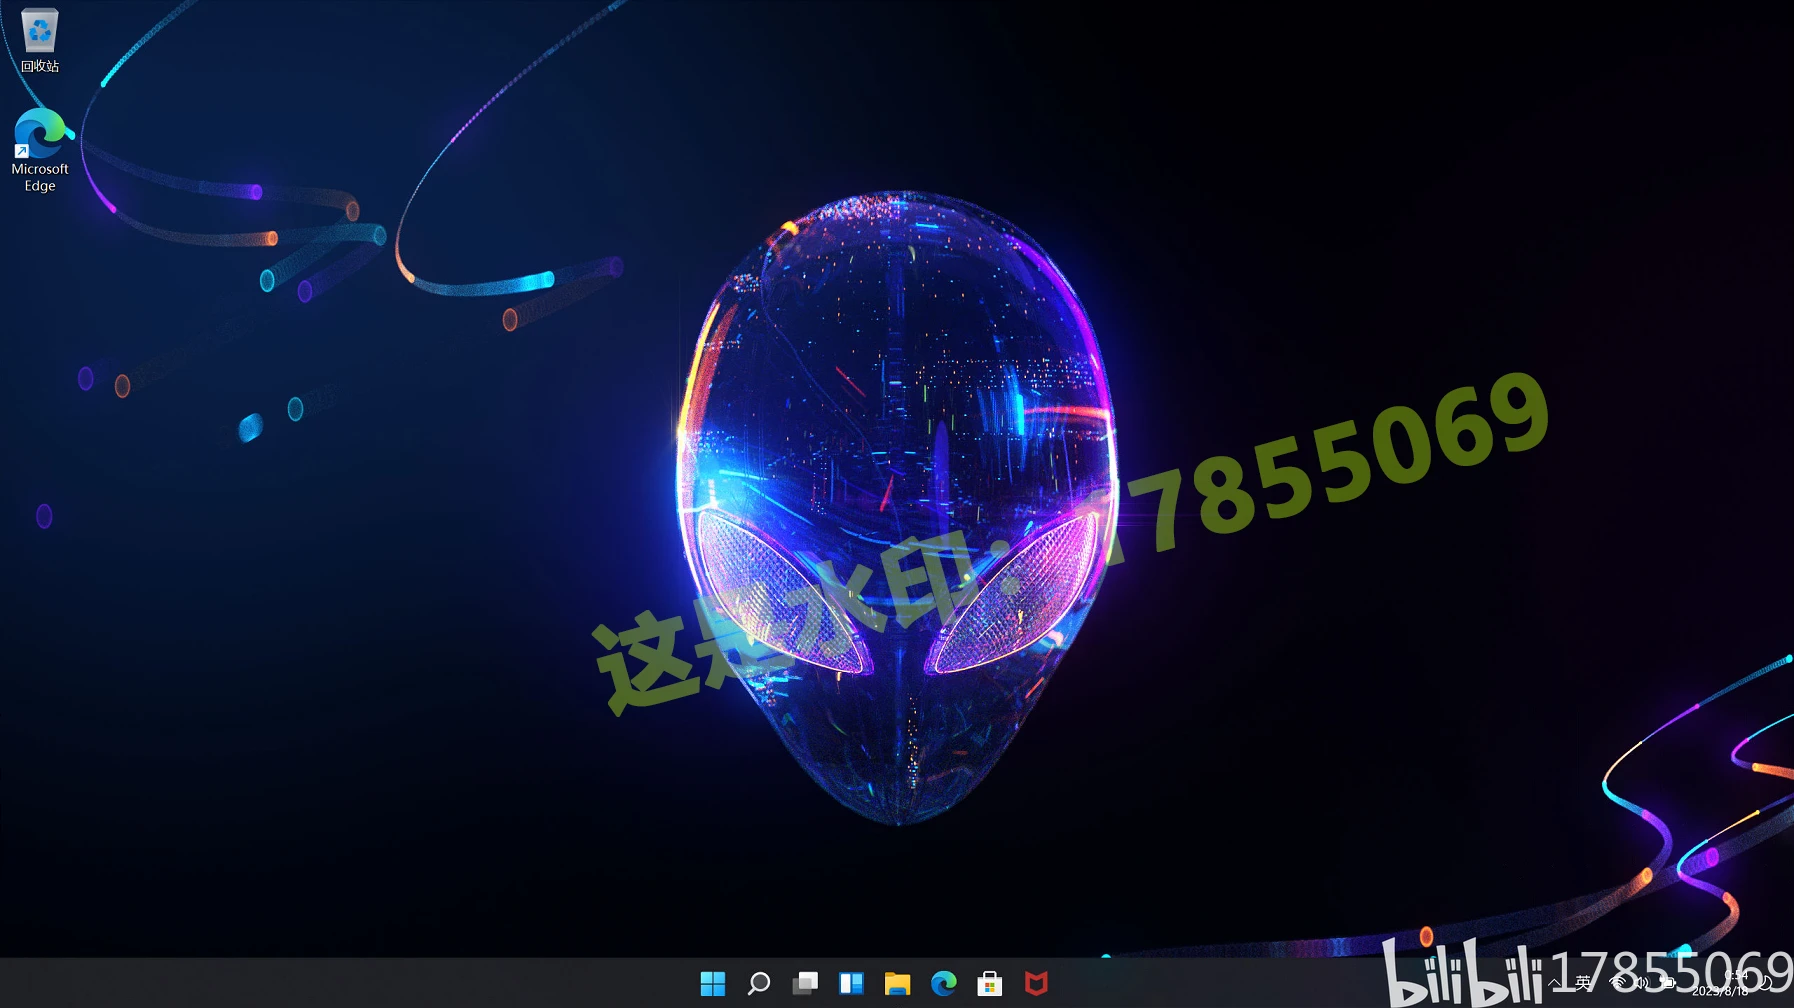1794x1008 pixels.
Task: Launch Edge browser from the taskbar
Action: click(x=943, y=984)
